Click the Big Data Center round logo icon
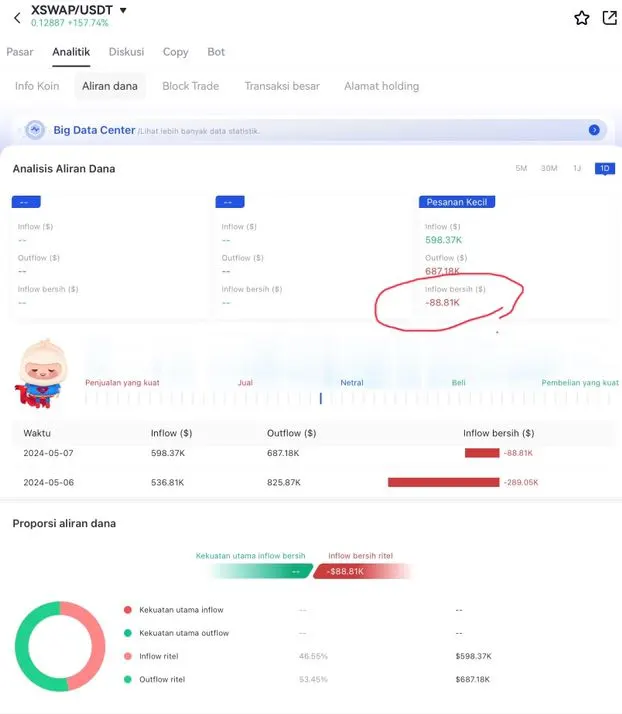The image size is (622, 714). (35, 130)
